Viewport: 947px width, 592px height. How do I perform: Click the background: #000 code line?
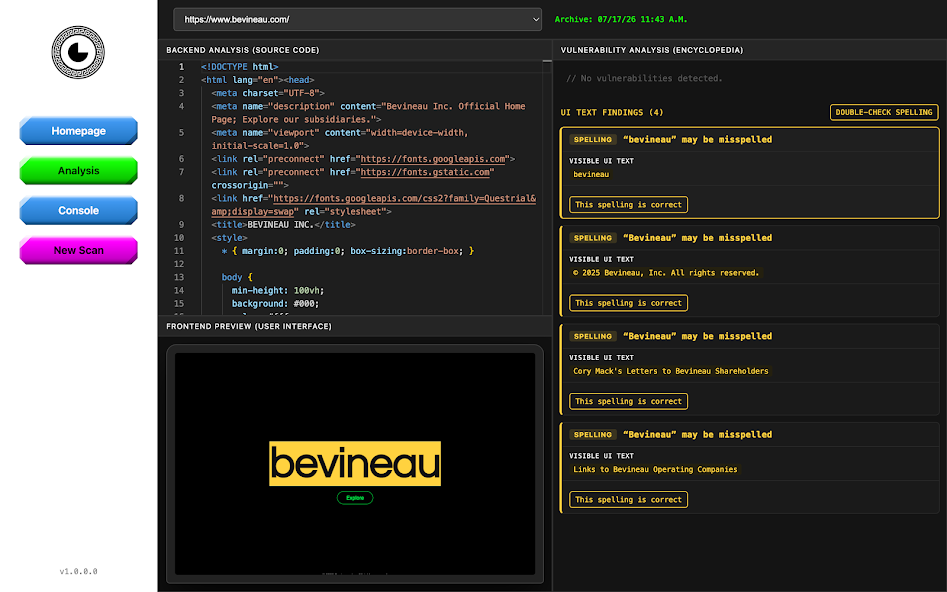click(x=275, y=304)
